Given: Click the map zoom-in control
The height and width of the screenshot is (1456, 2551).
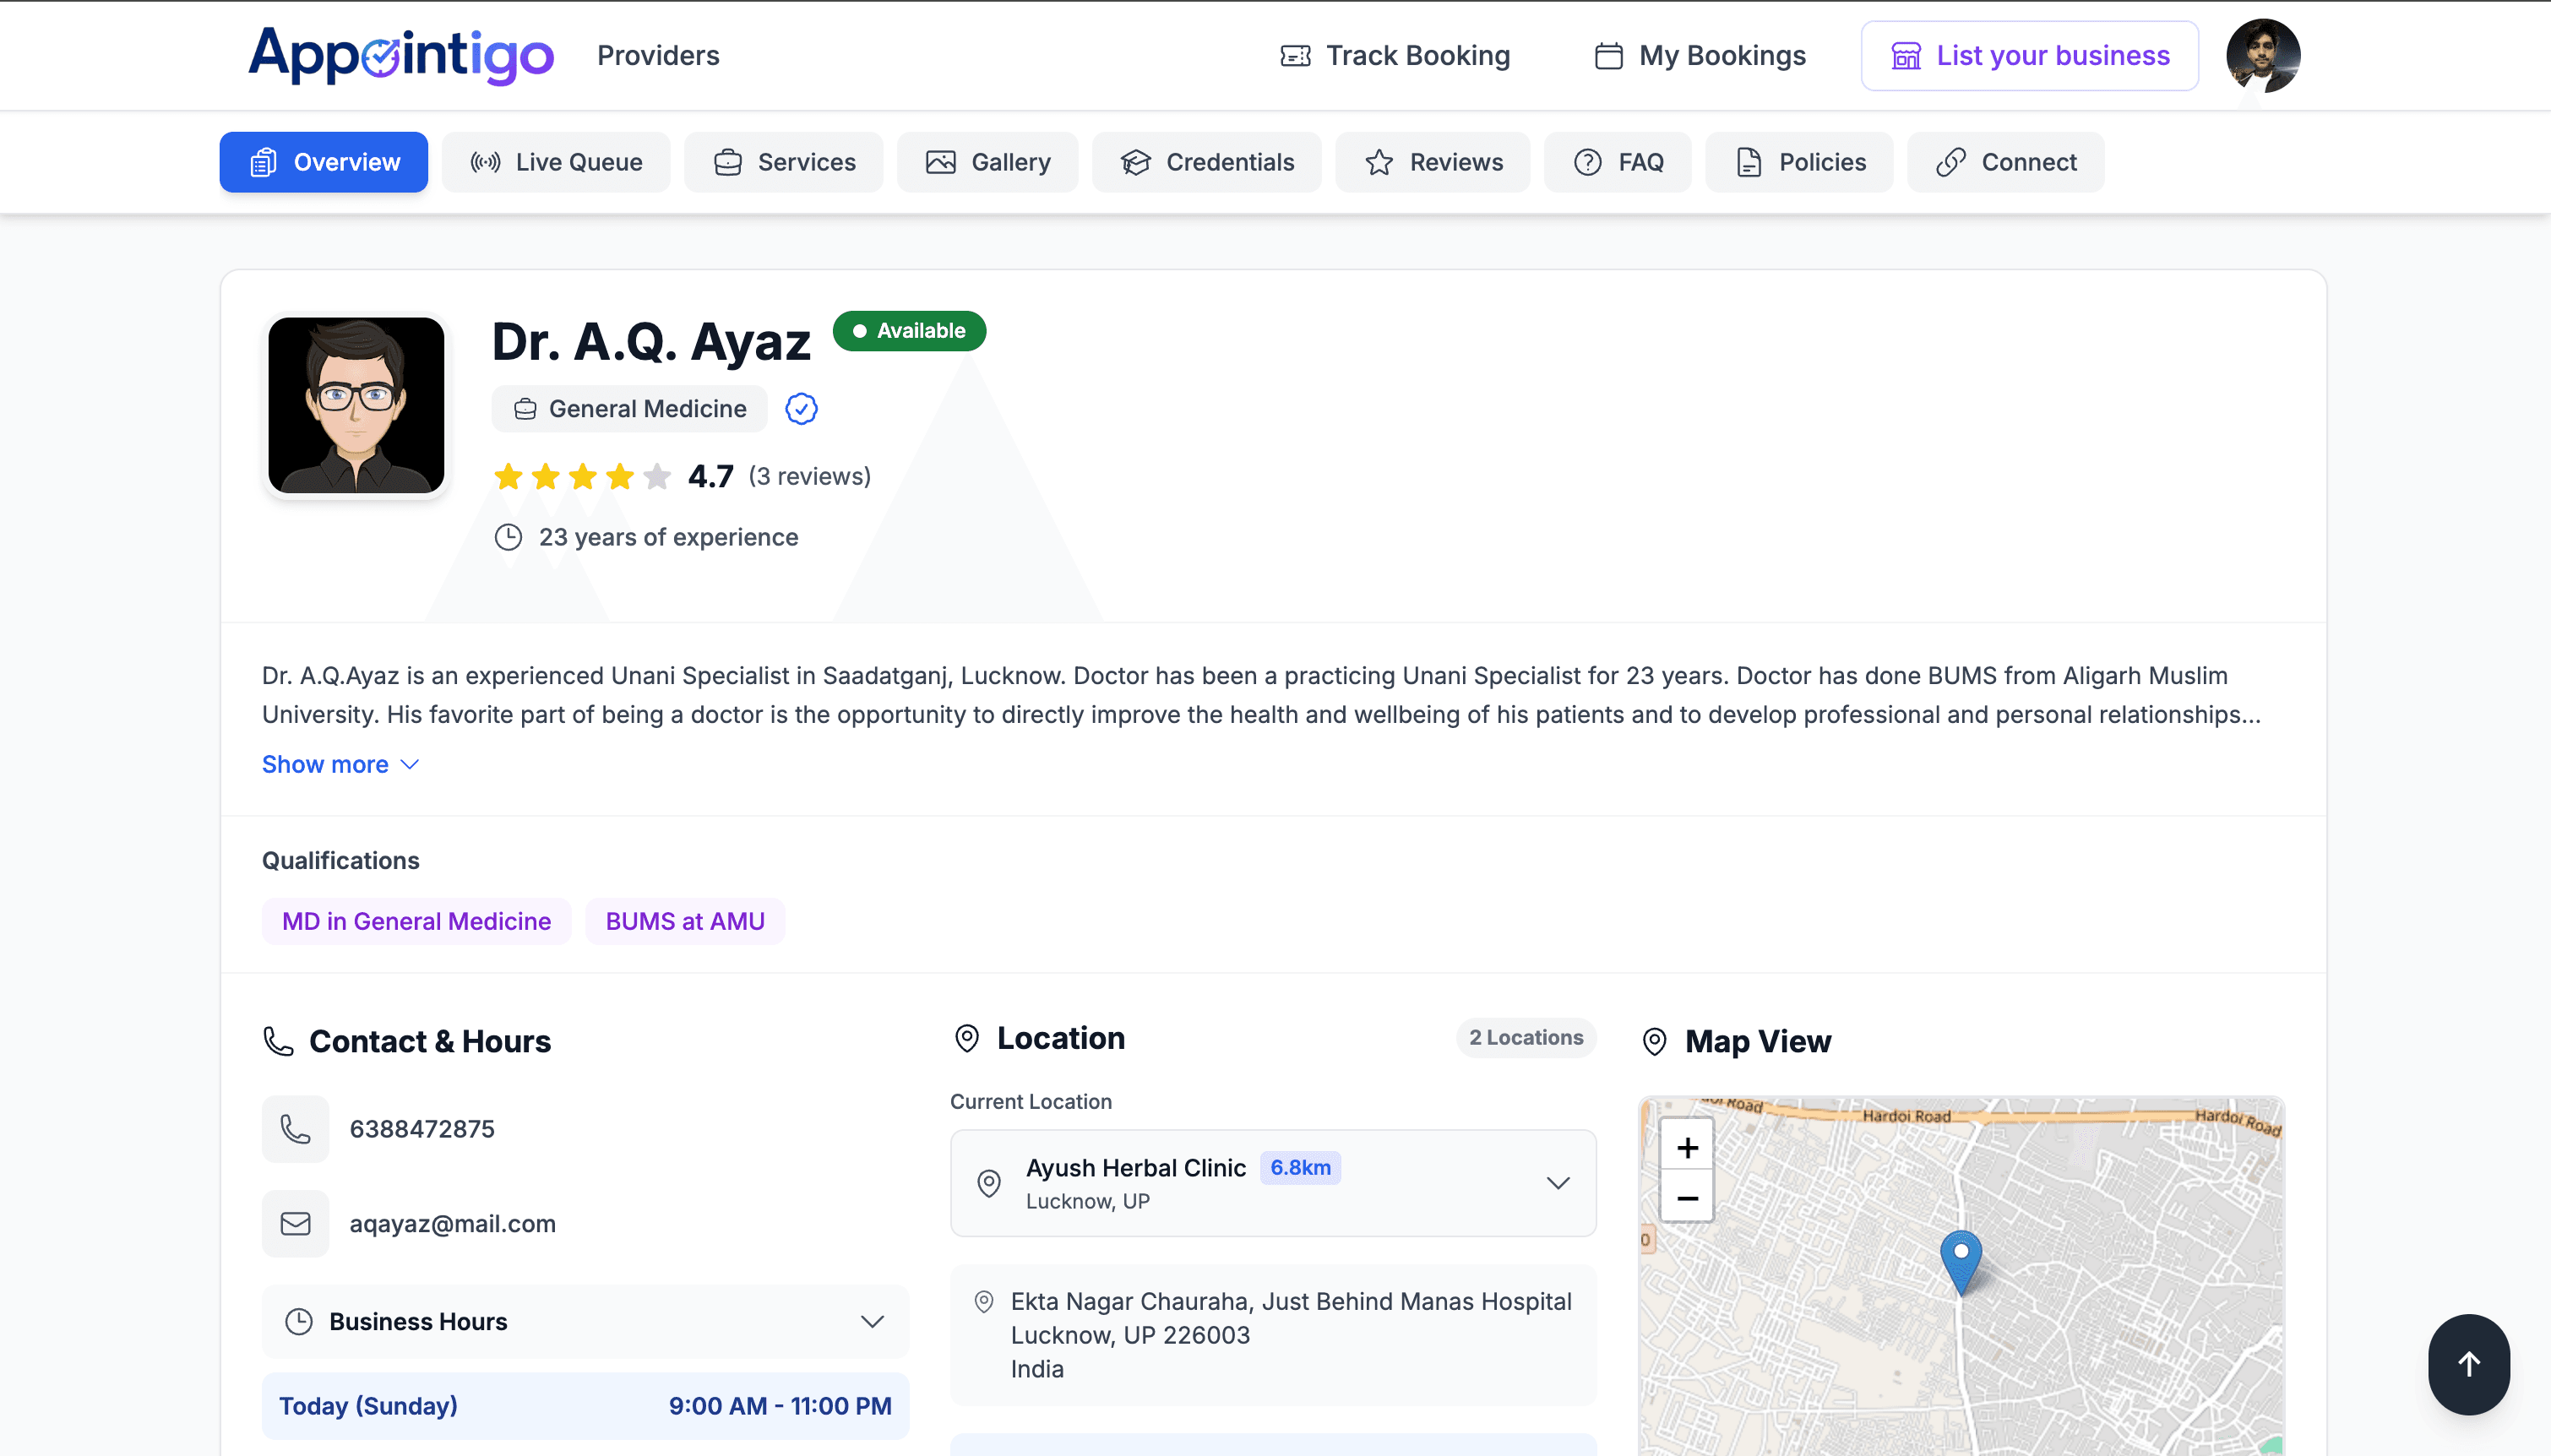Looking at the screenshot, I should [1685, 1147].
